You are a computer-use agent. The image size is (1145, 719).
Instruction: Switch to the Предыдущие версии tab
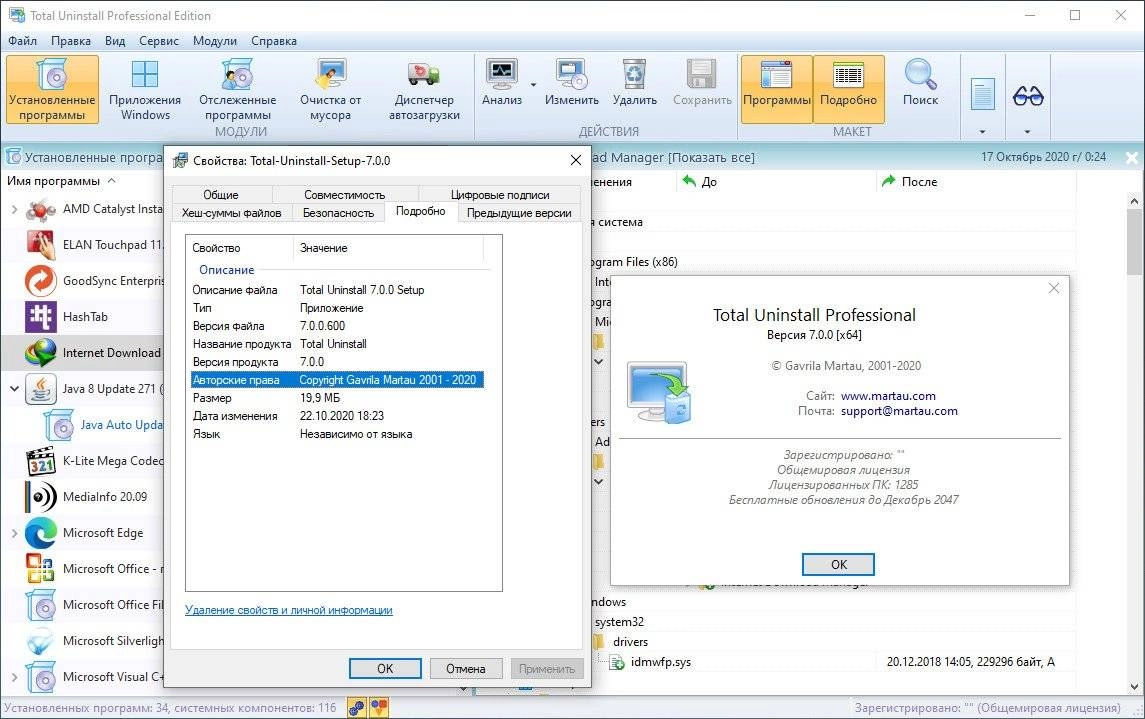point(519,213)
